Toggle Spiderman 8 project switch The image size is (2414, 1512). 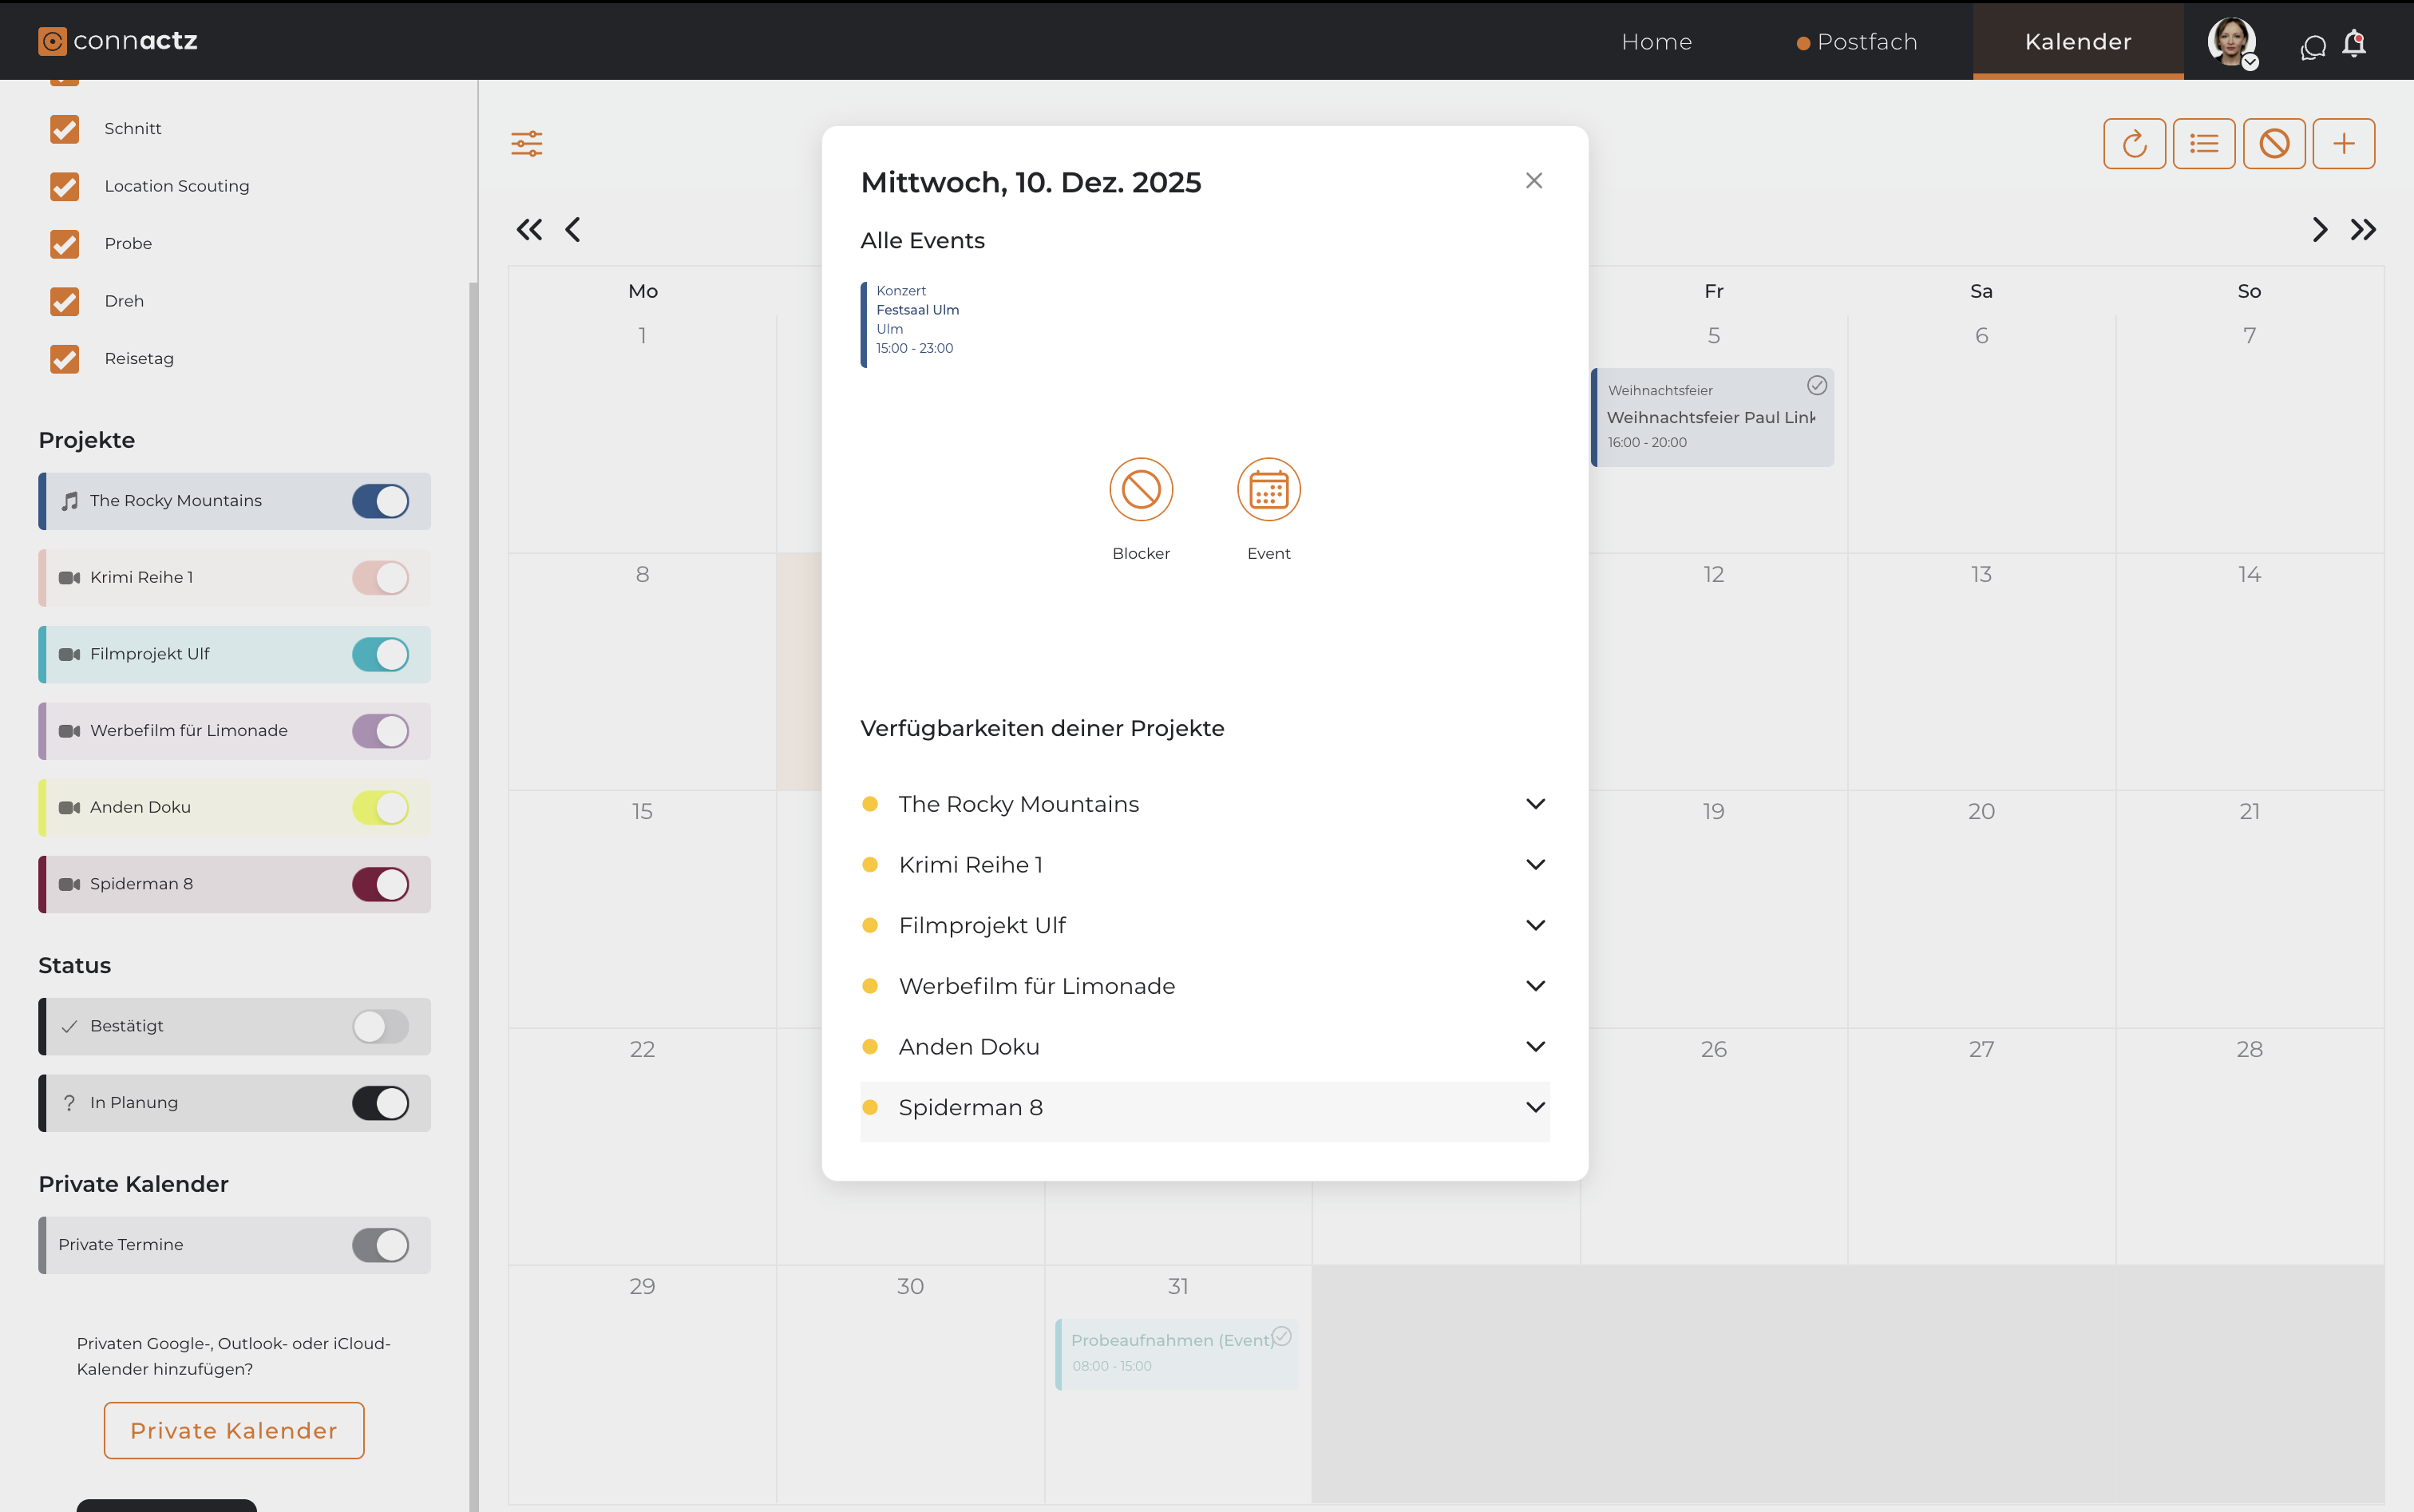[380, 884]
